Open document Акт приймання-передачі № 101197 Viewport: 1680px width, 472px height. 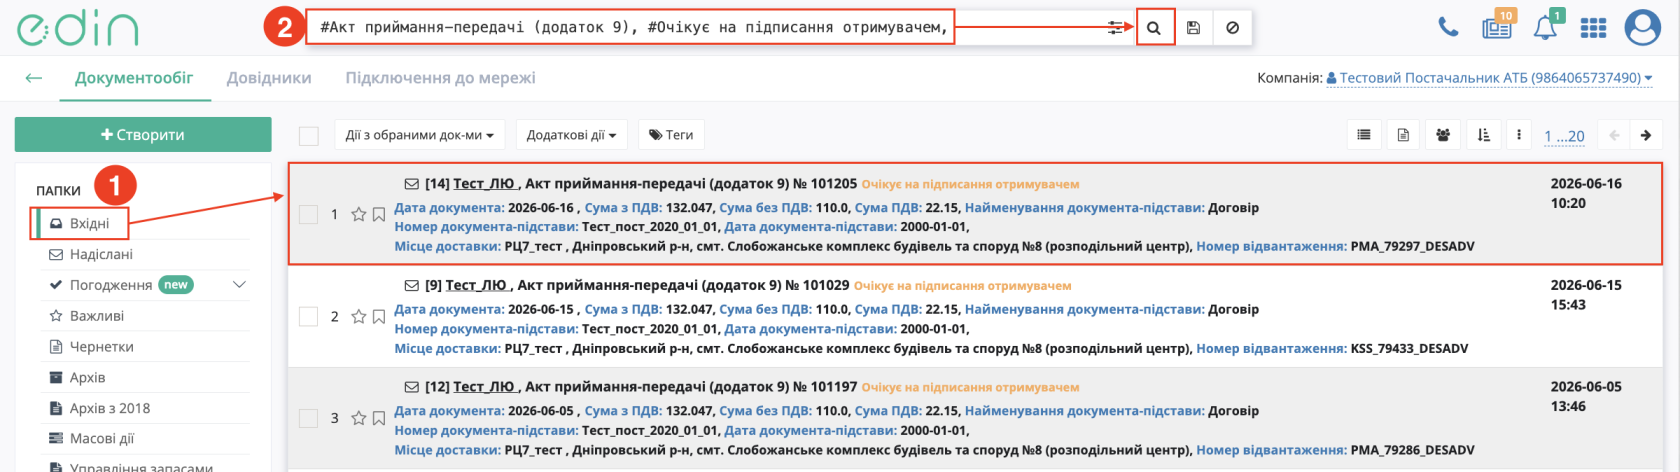pos(690,387)
